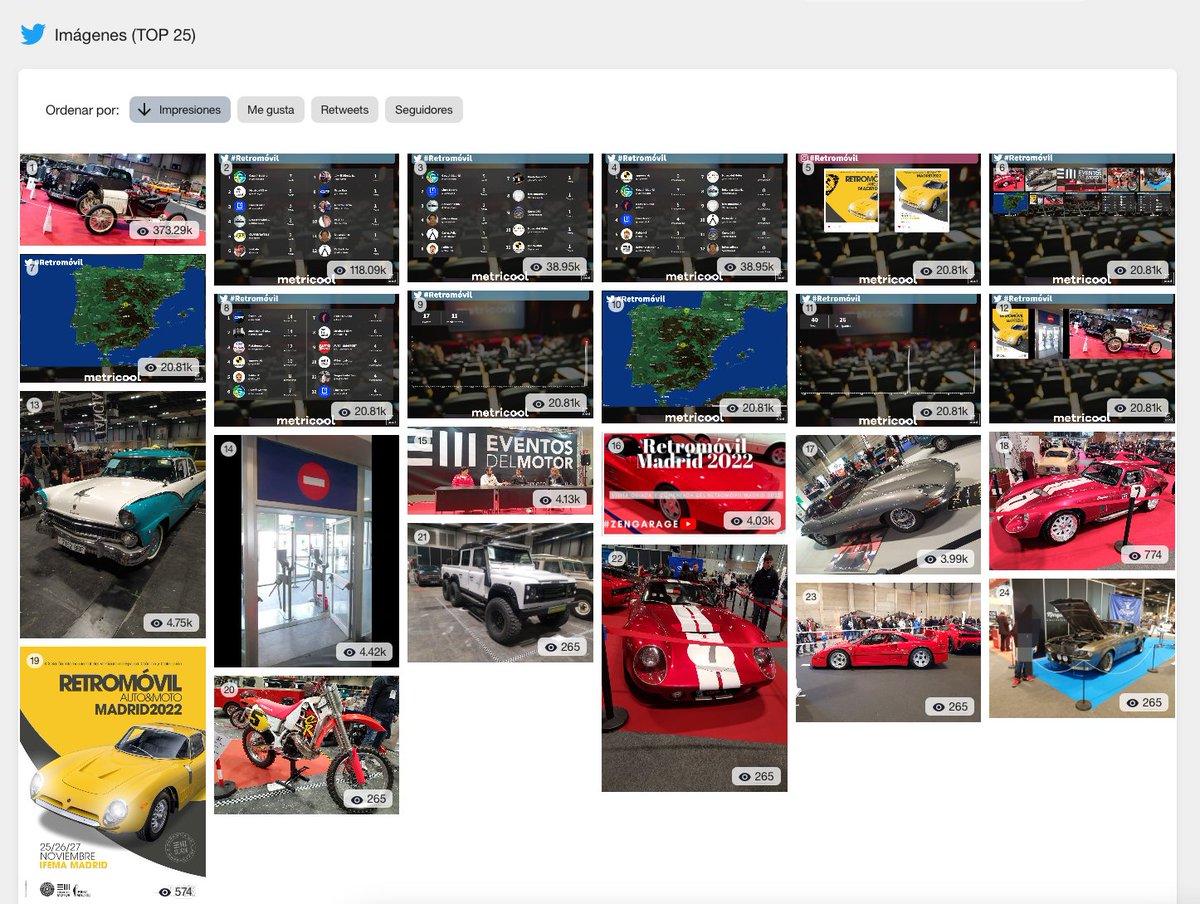Sort images by Me gusta
Viewport: 1200px width, 904px height.
pos(271,110)
